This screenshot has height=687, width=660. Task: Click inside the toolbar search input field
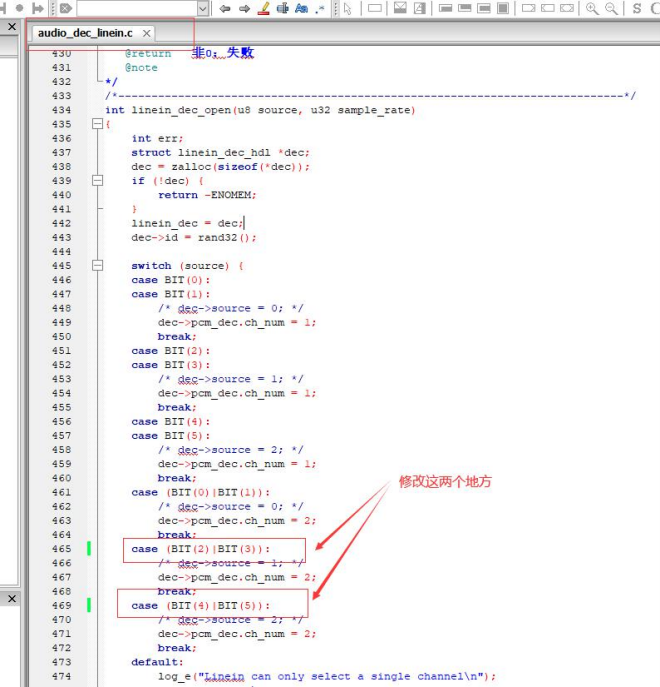click(x=138, y=8)
